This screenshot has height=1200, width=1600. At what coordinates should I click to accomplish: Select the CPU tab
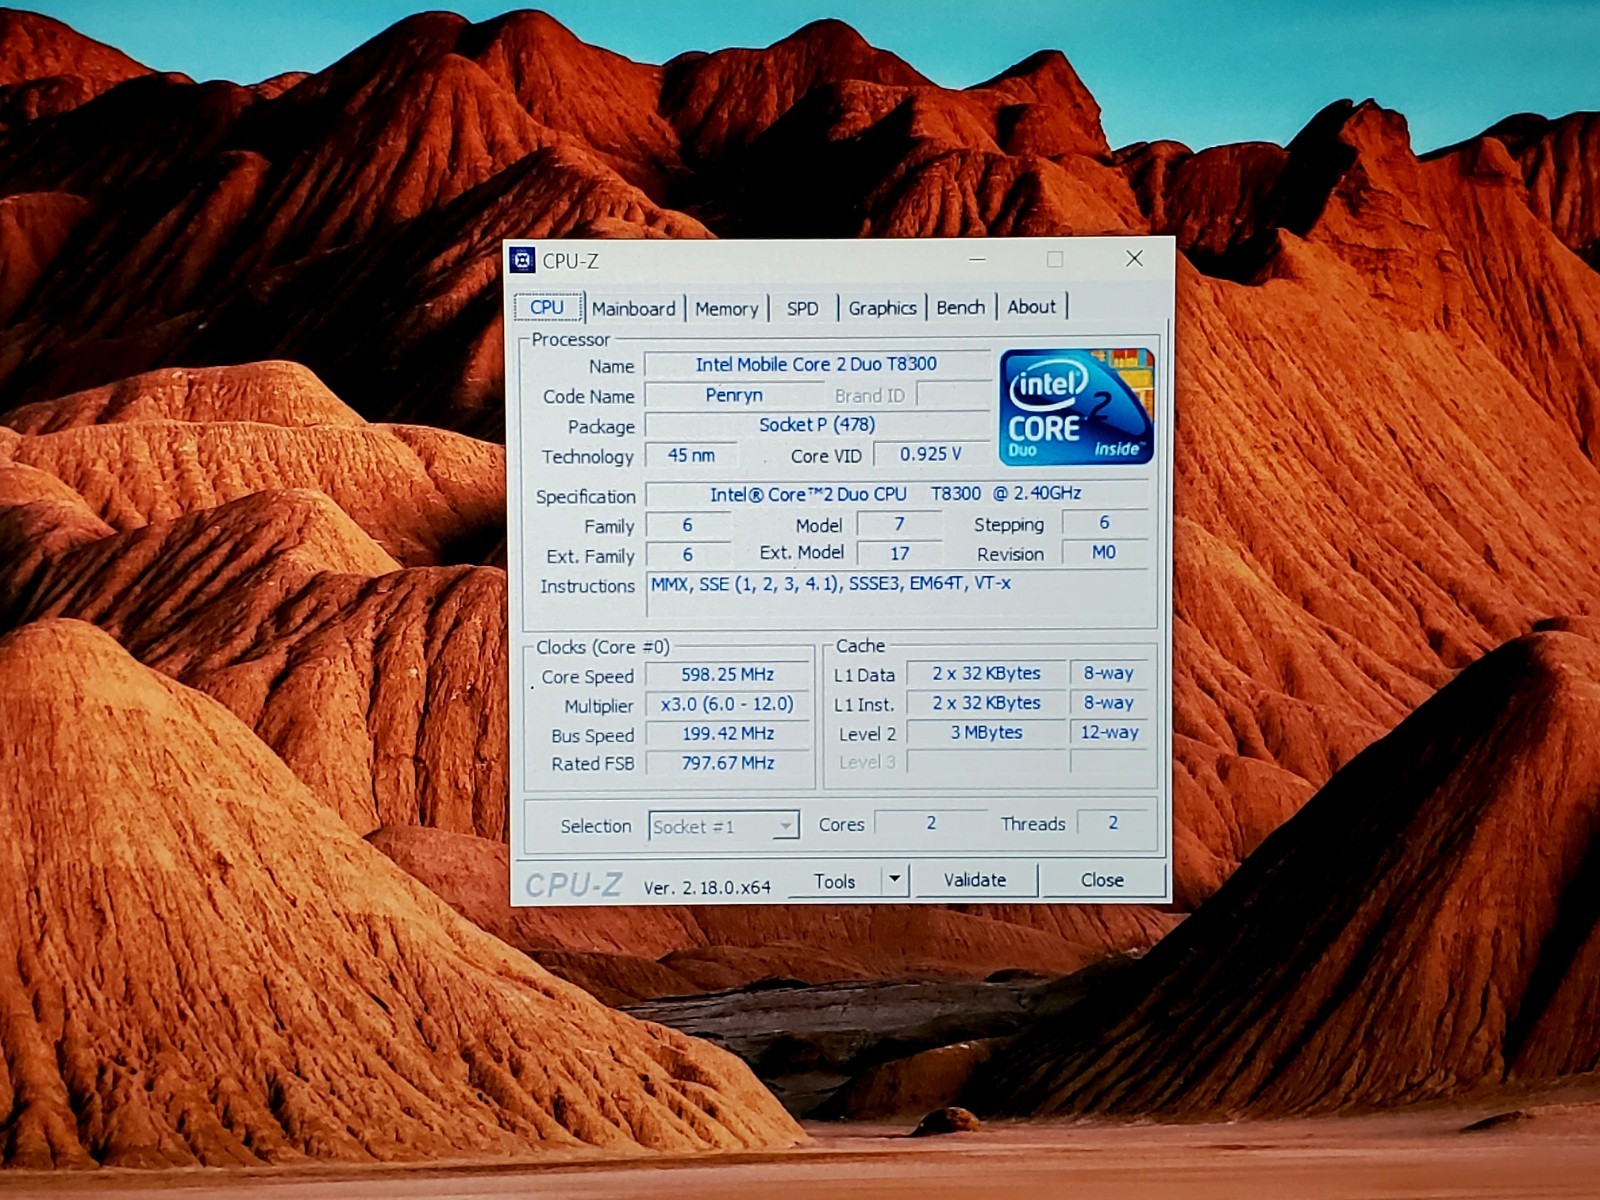click(547, 307)
